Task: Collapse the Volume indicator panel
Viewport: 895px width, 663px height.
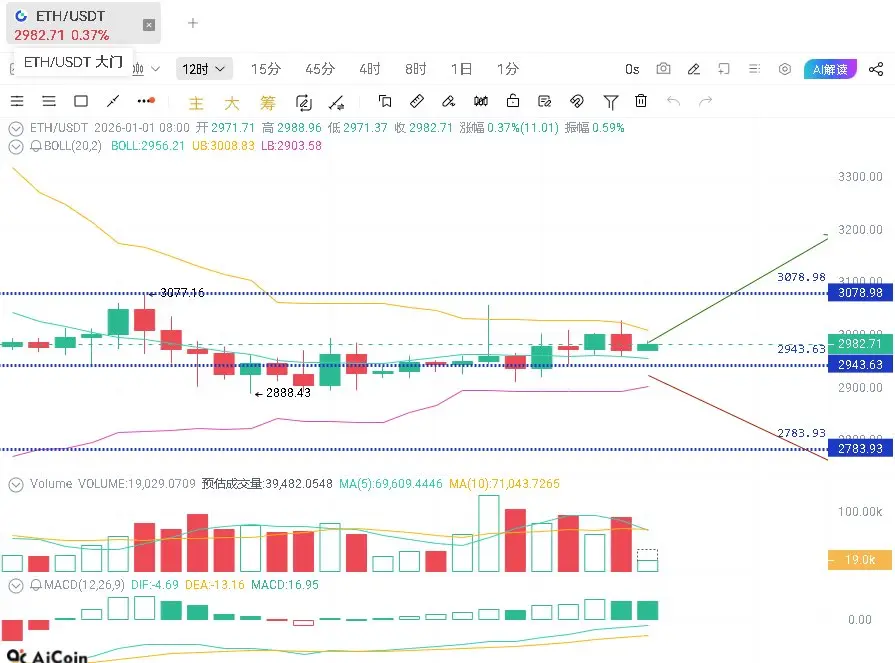Action: (16, 484)
